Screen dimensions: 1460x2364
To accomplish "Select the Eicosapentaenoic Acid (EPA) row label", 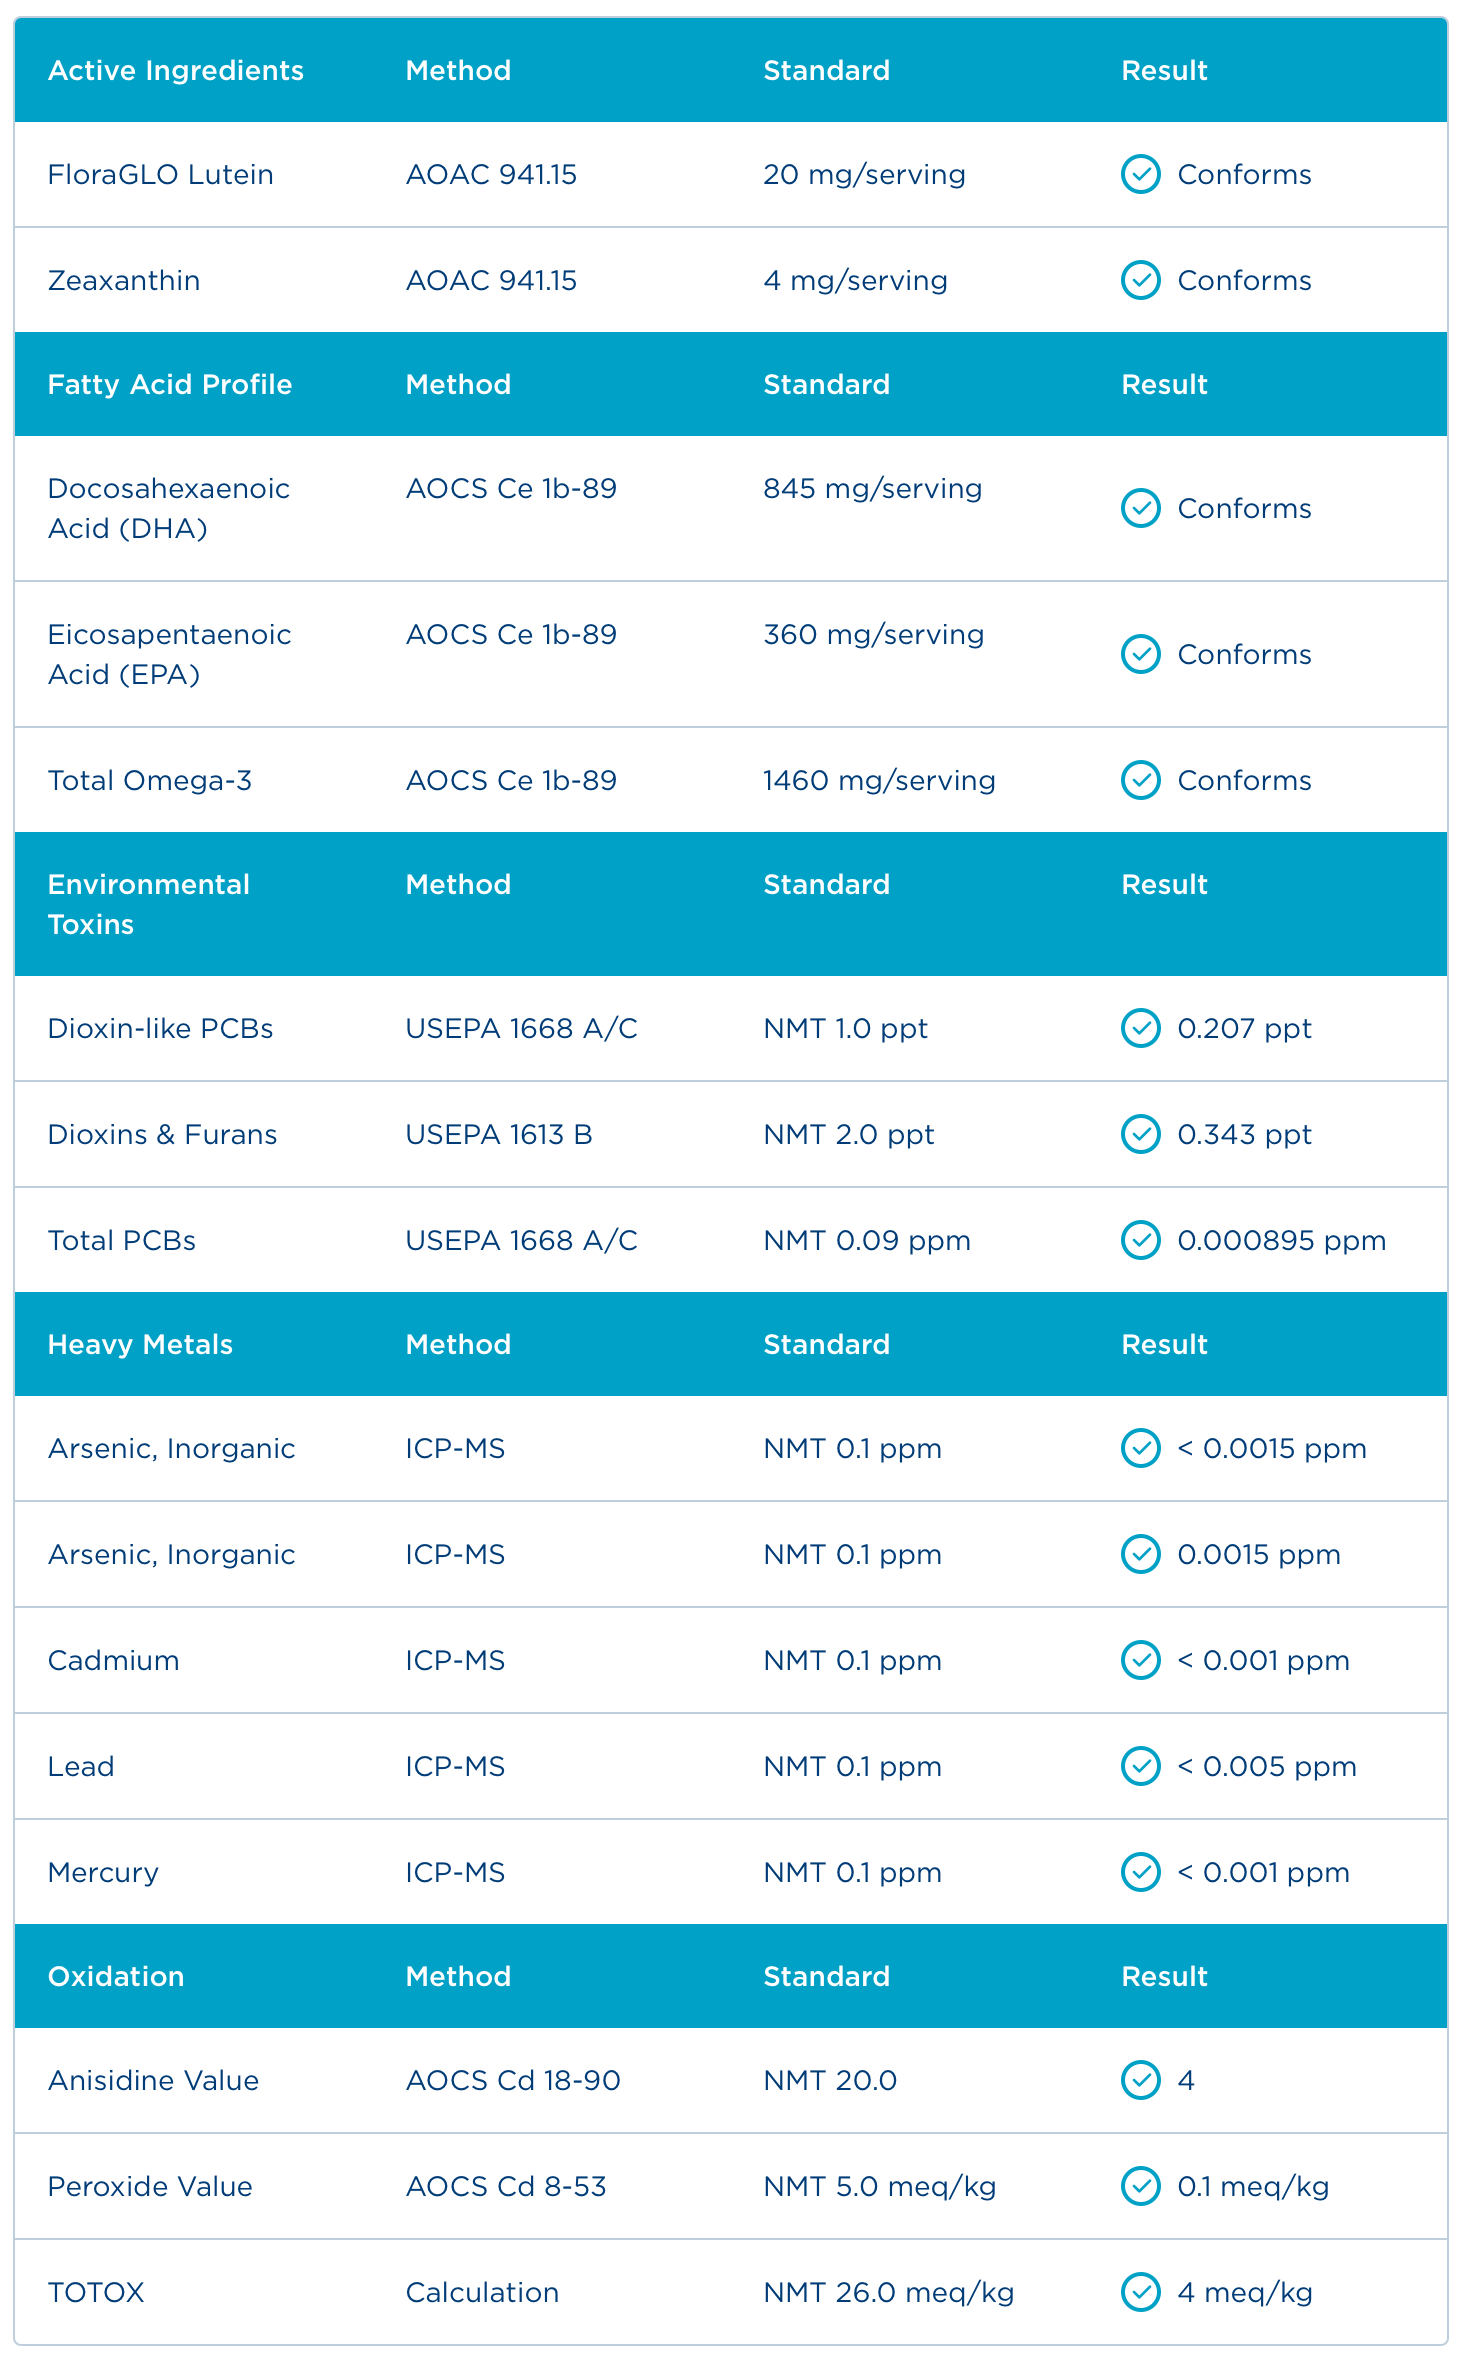I will (x=169, y=654).
